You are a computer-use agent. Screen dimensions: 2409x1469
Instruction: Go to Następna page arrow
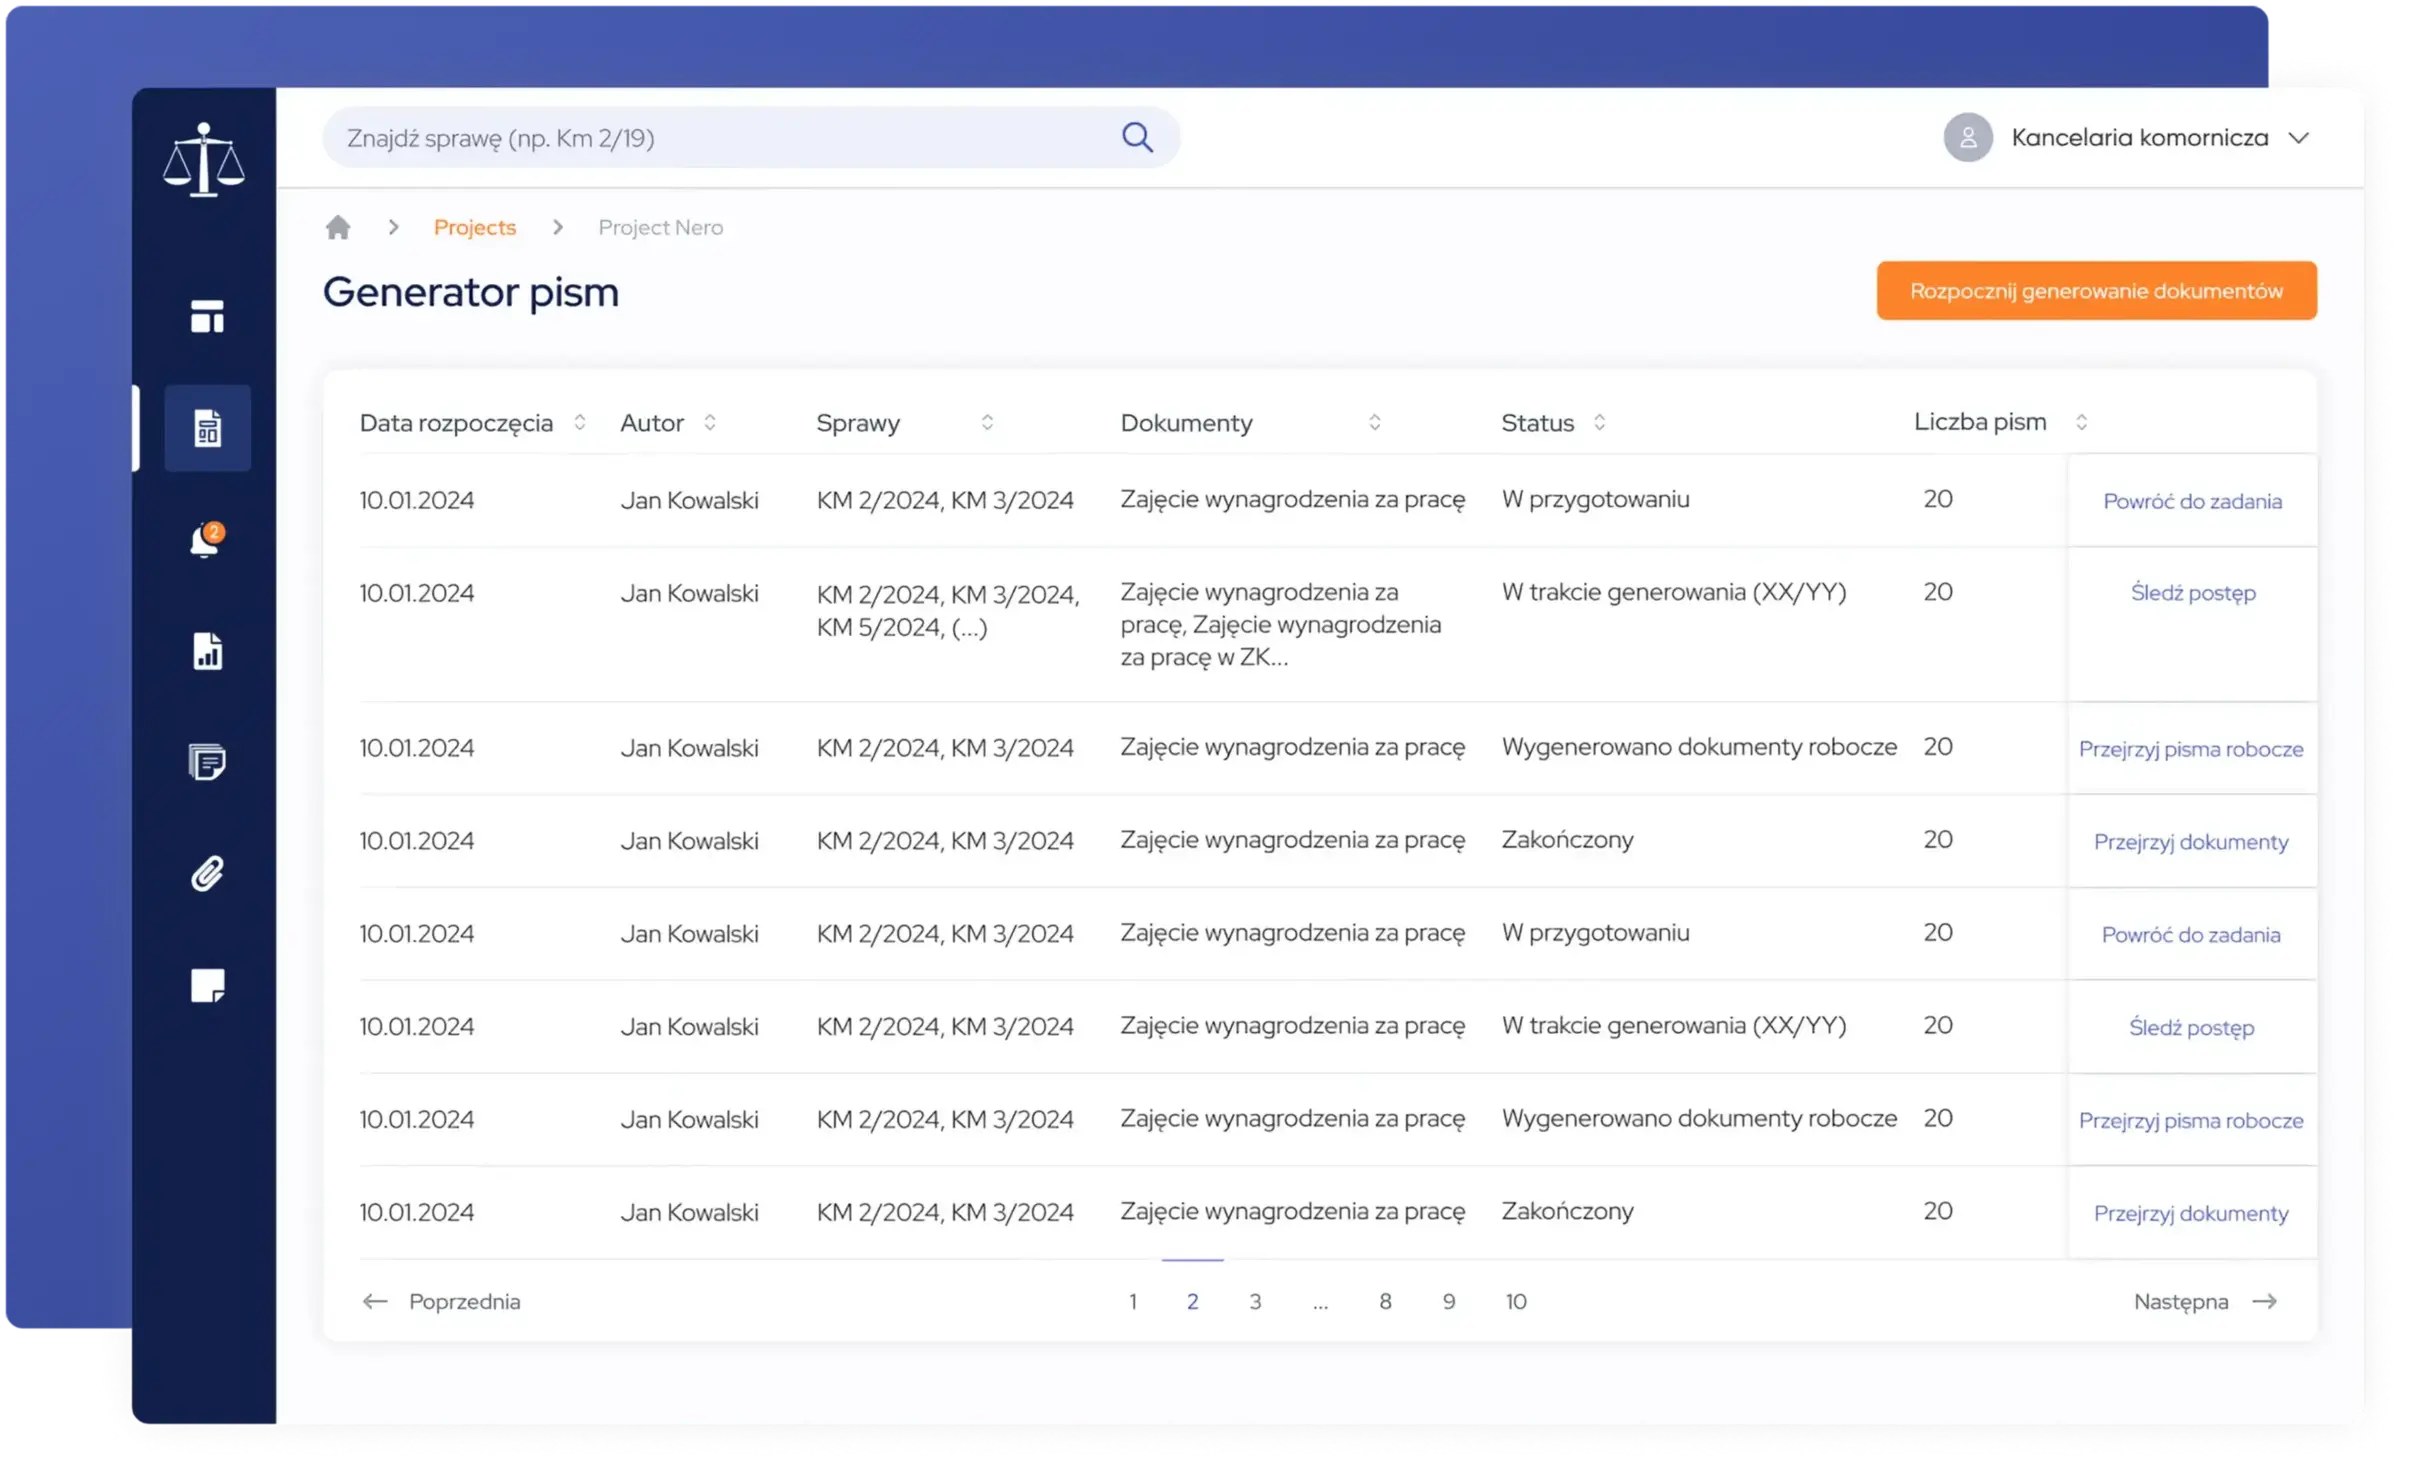[2264, 1301]
